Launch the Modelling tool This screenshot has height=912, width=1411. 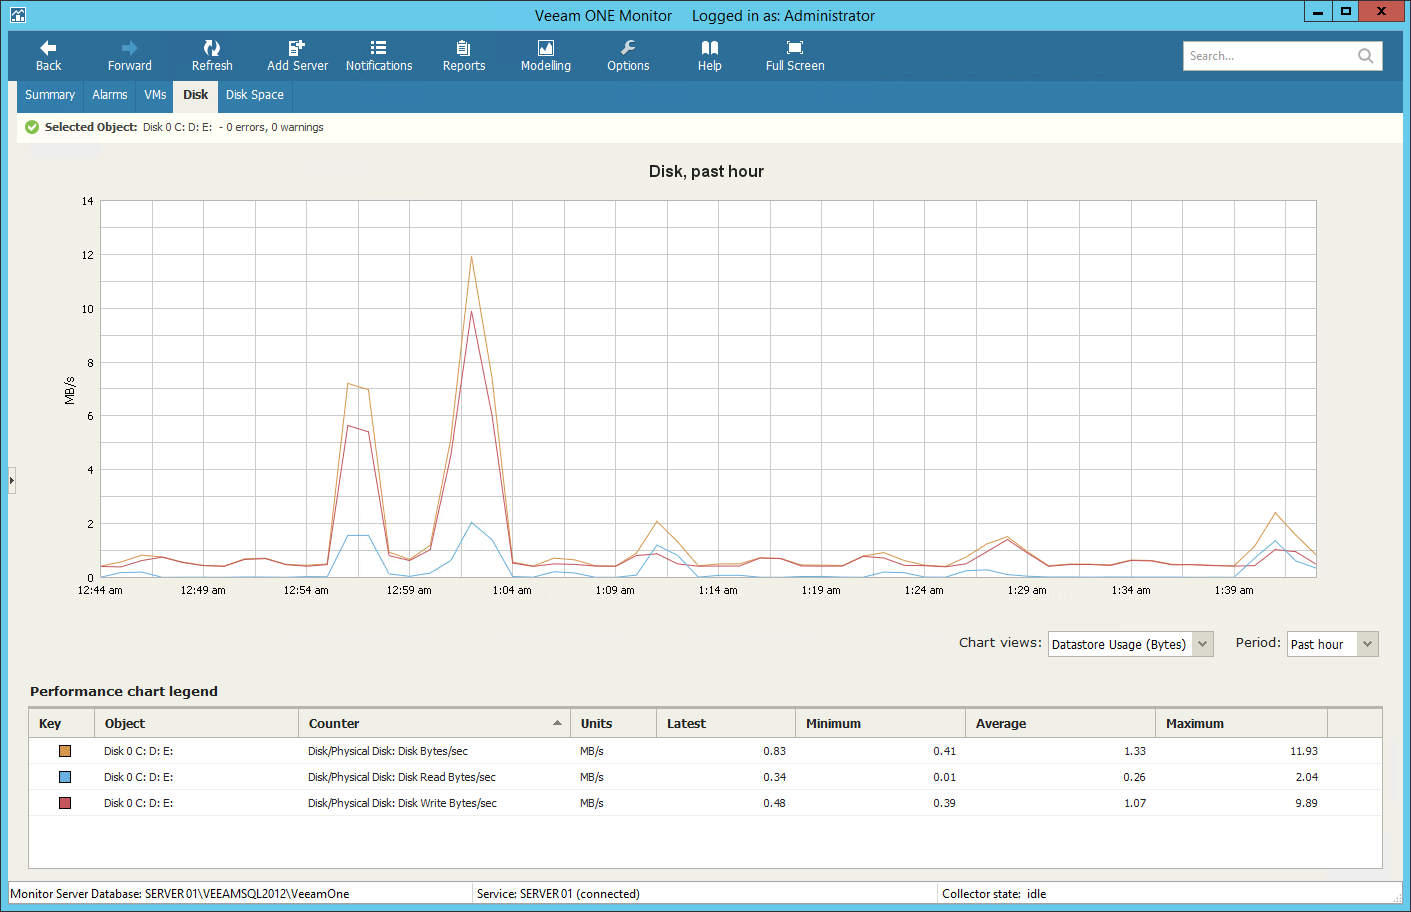tap(546, 56)
